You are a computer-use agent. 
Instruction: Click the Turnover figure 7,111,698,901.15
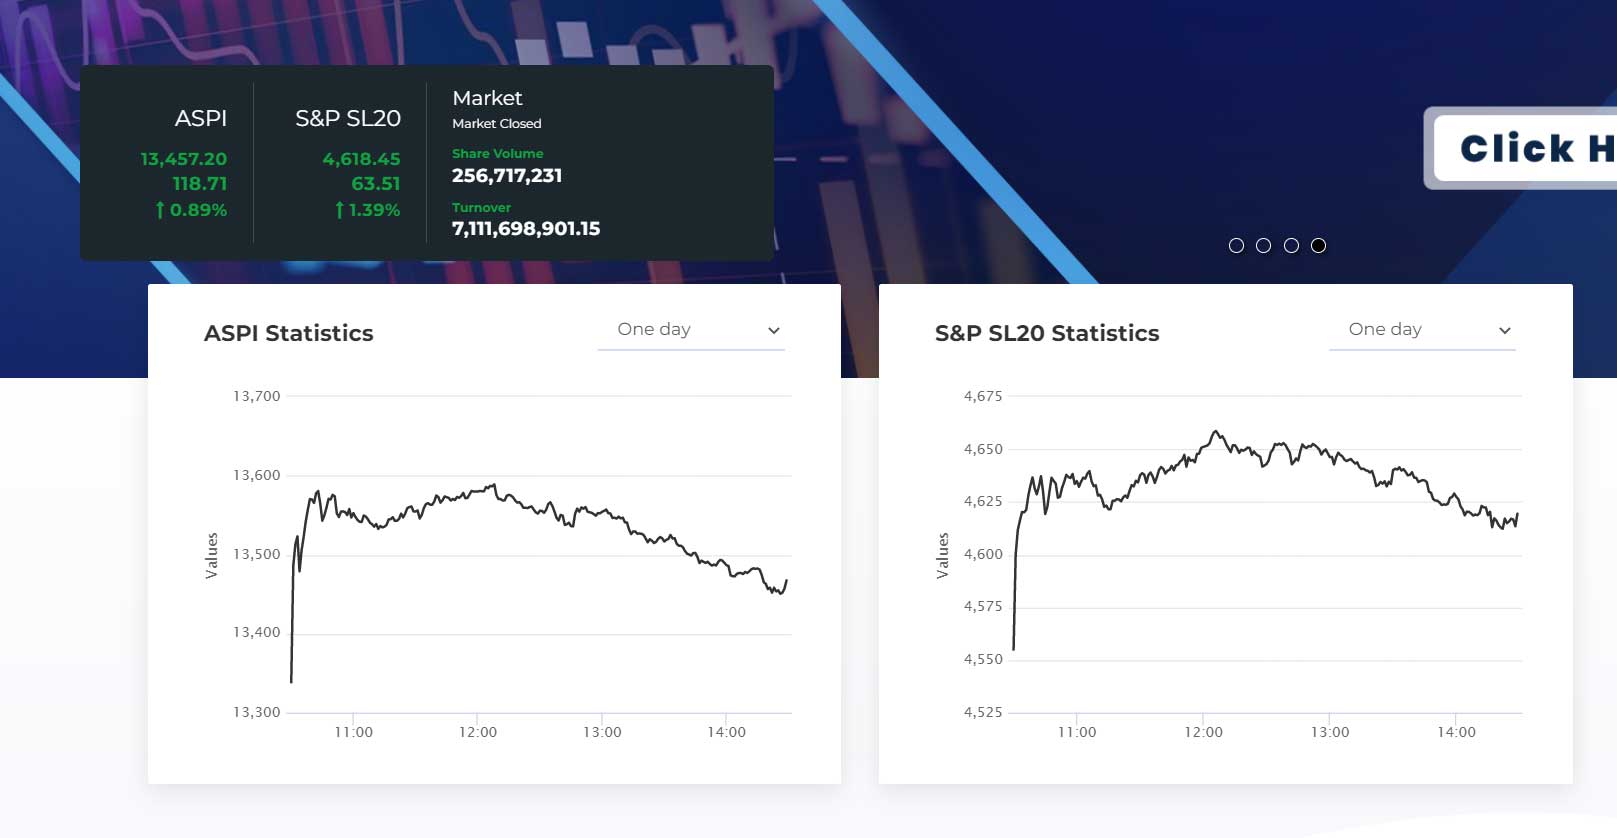coord(526,229)
